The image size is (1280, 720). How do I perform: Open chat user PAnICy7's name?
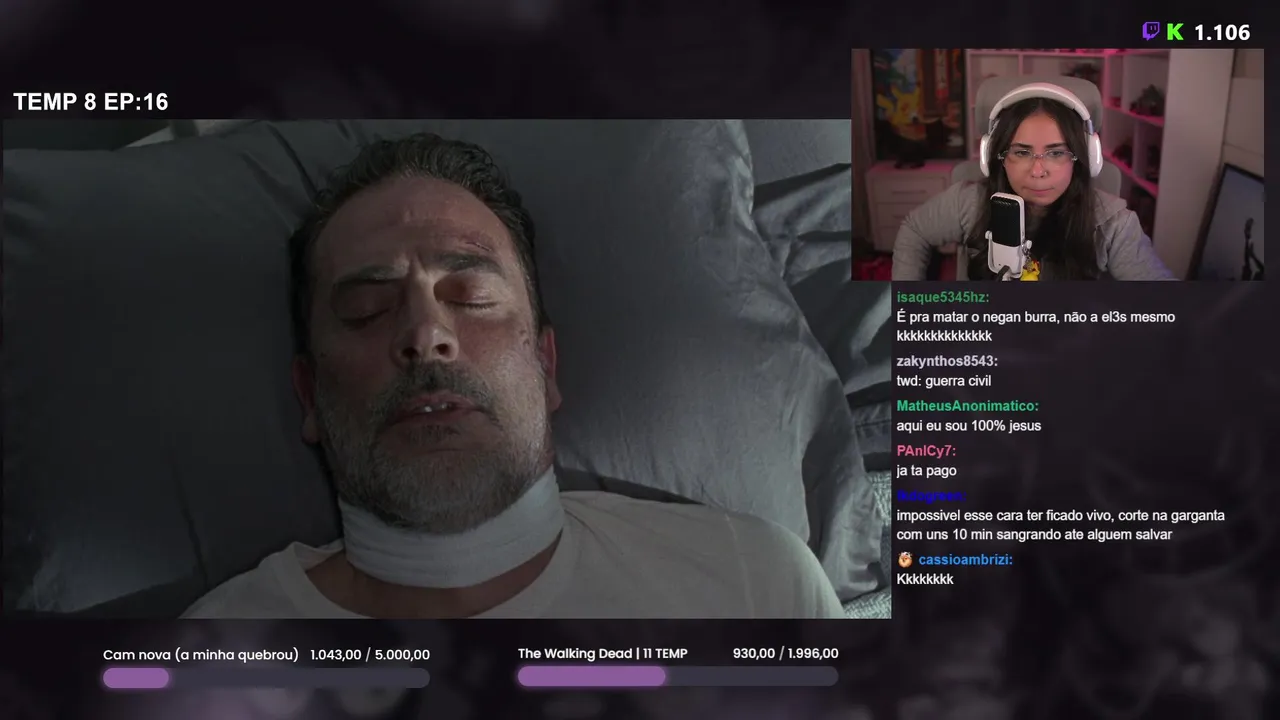coord(927,451)
